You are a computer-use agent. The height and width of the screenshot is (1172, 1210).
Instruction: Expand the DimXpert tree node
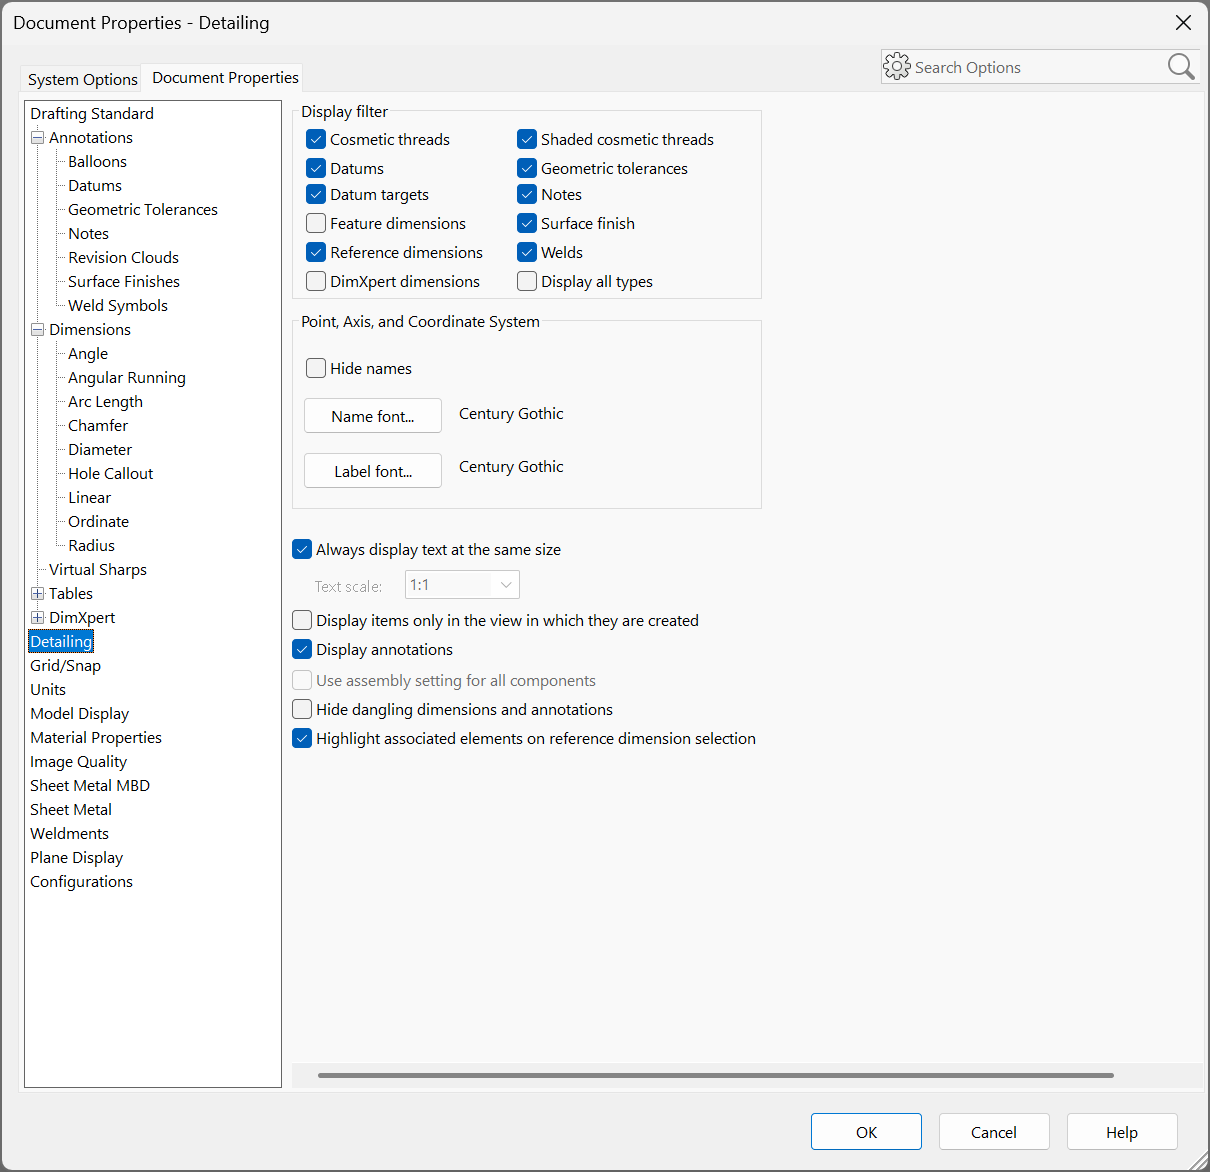(38, 618)
